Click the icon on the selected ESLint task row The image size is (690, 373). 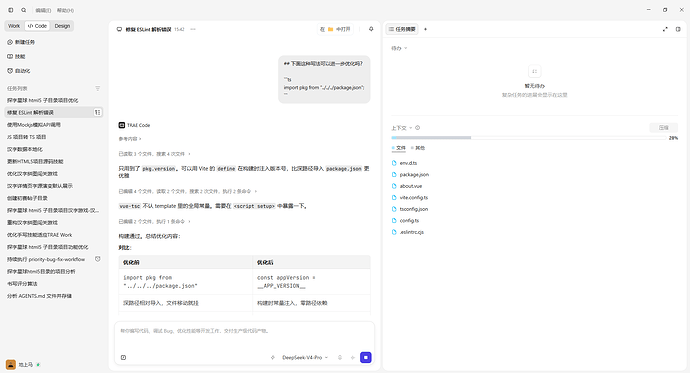tap(97, 112)
